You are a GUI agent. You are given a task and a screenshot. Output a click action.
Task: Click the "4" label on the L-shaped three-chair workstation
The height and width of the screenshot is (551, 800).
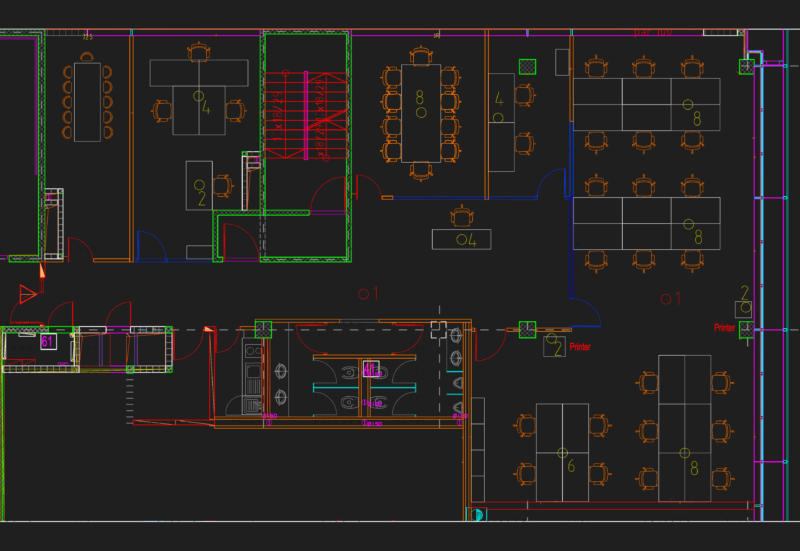(206, 108)
